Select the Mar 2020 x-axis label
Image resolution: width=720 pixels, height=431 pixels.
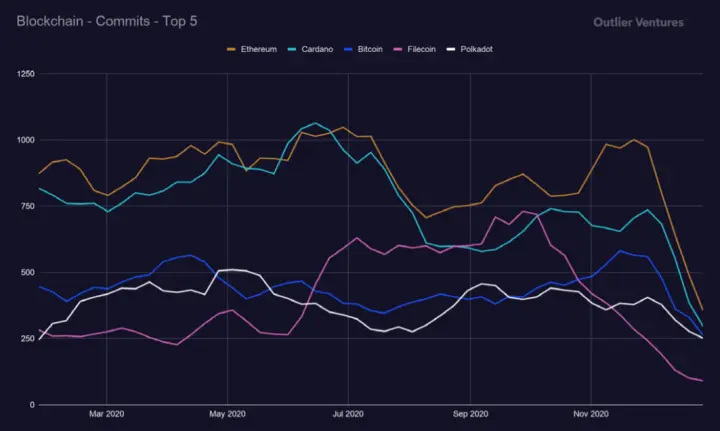(107, 414)
